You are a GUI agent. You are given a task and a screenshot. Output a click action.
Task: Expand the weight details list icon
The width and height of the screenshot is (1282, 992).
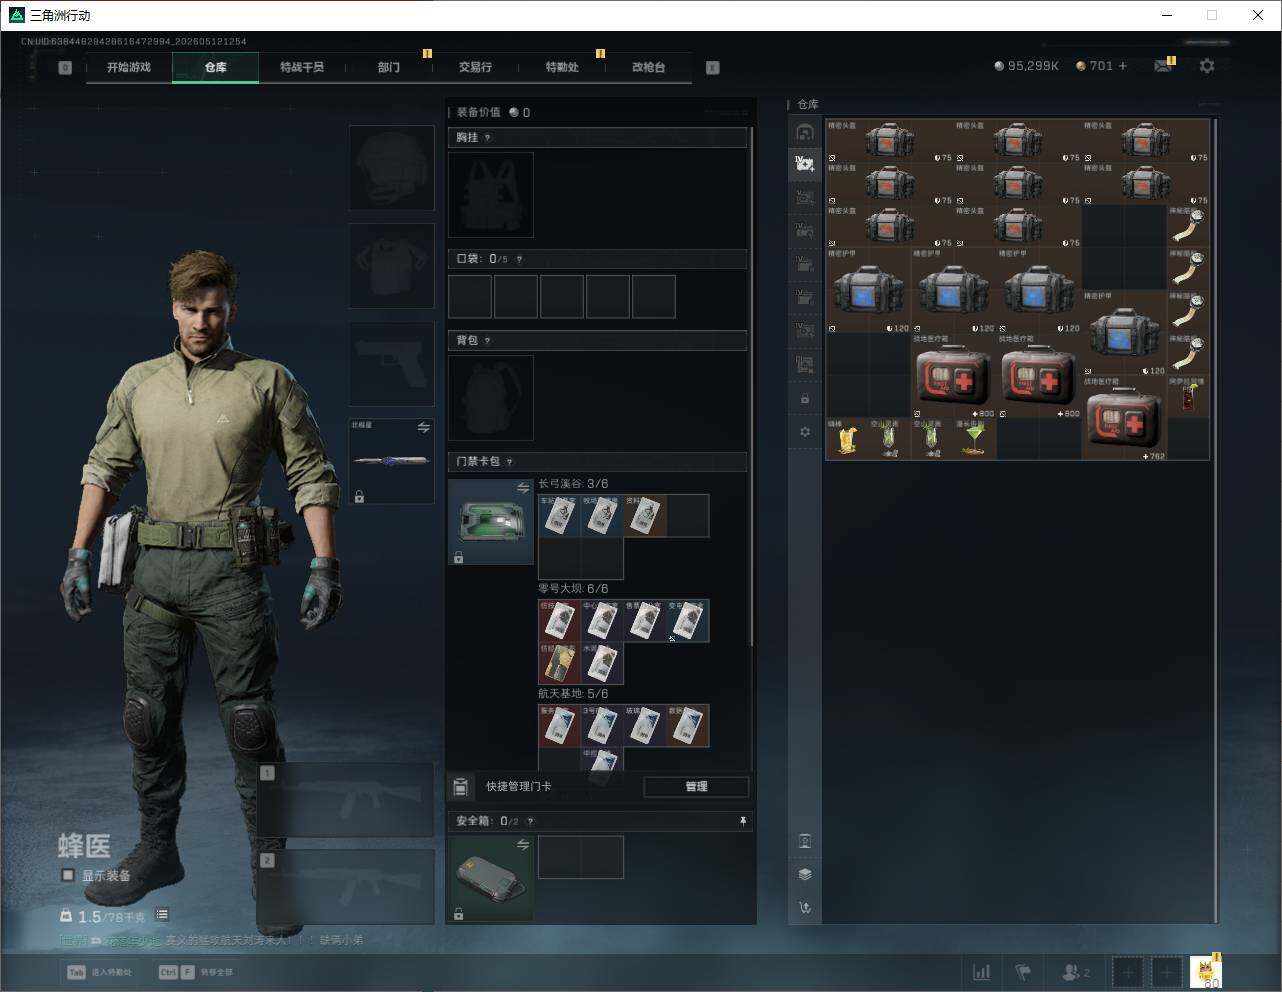tap(162, 915)
